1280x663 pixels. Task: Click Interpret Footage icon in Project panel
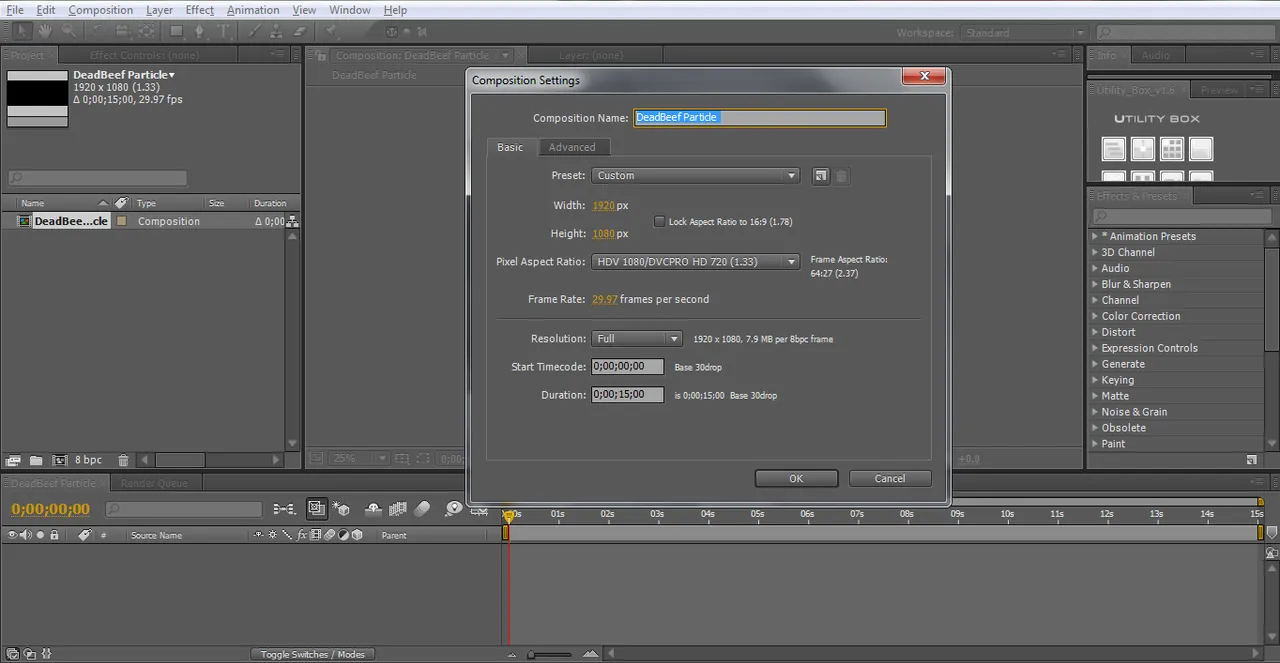pos(13,460)
